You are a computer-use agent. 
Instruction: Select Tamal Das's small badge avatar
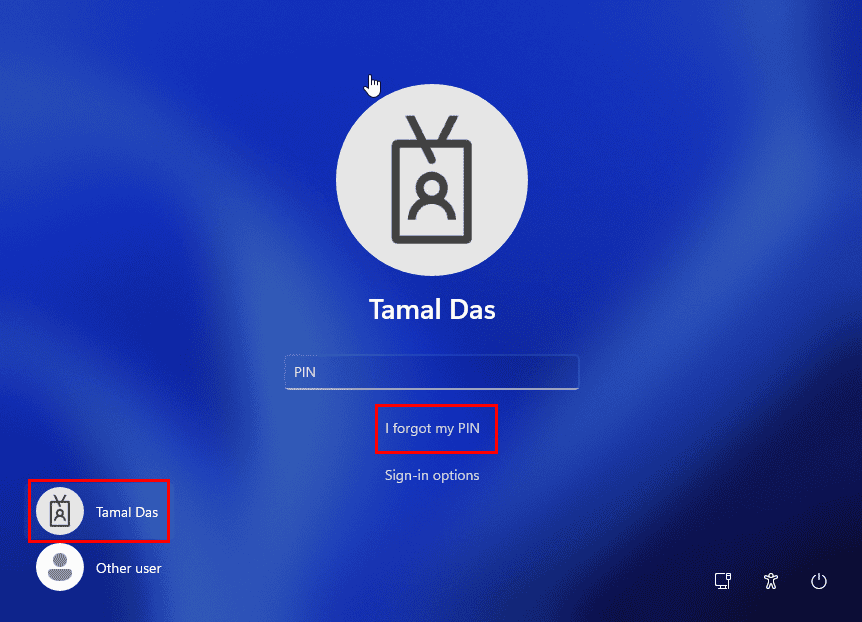point(60,511)
